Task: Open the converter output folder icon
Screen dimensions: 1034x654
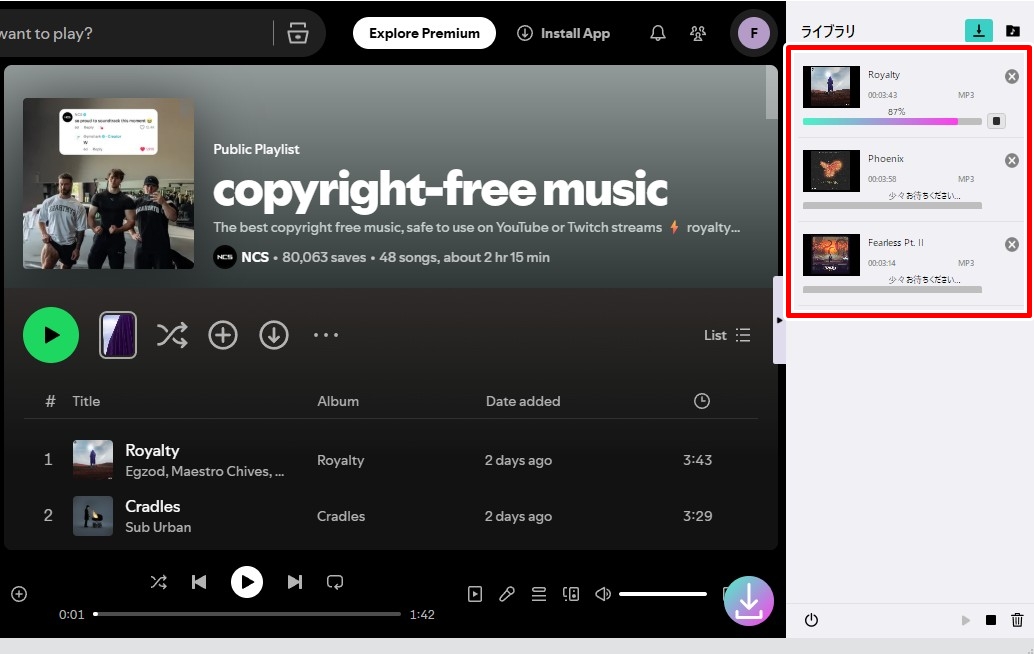Action: click(1013, 31)
